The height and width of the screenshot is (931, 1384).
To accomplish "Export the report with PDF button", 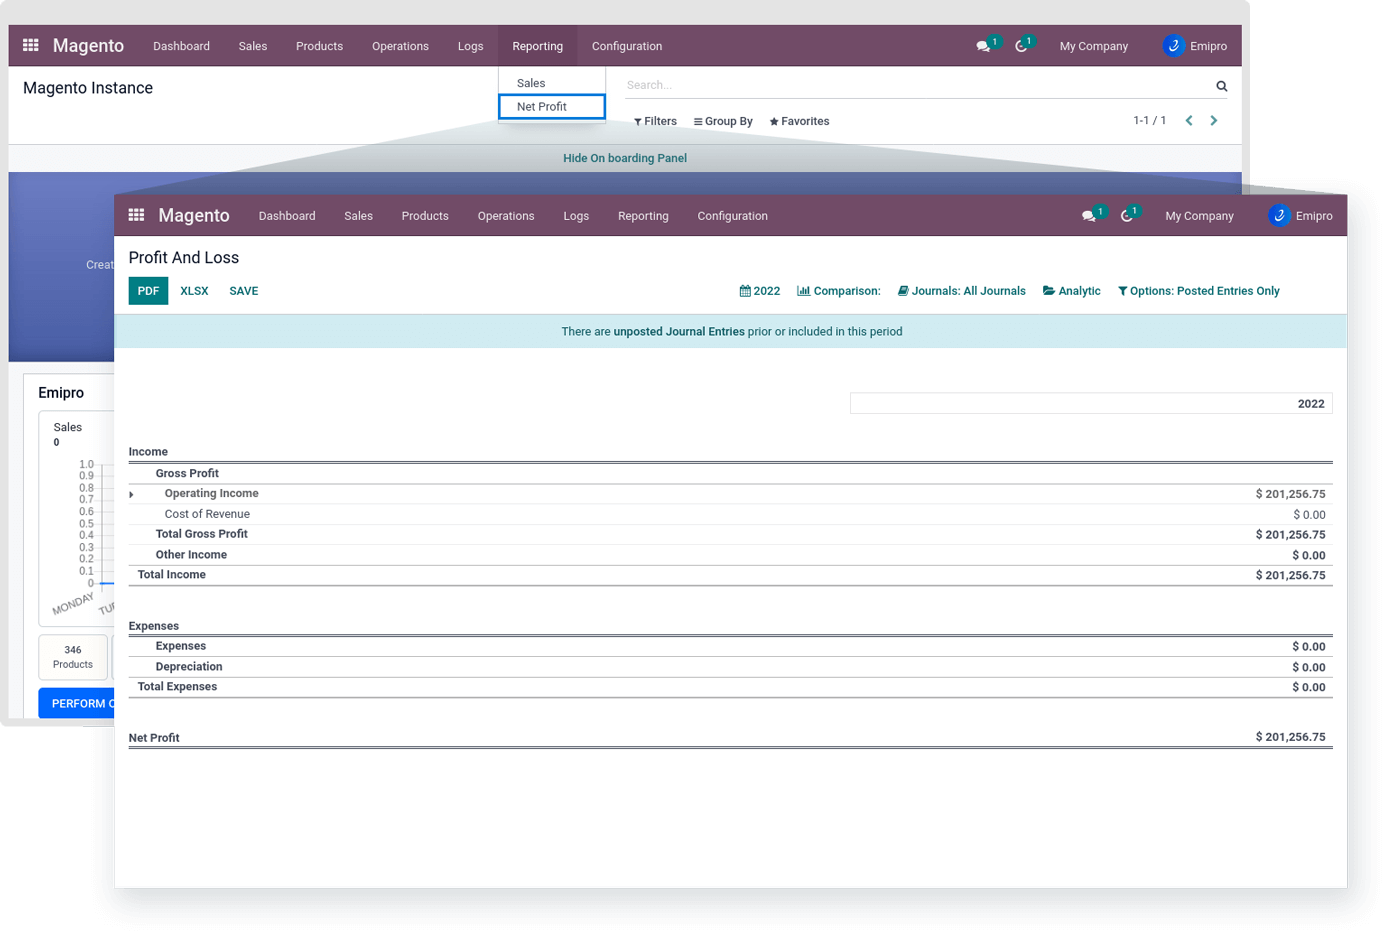I will [148, 291].
